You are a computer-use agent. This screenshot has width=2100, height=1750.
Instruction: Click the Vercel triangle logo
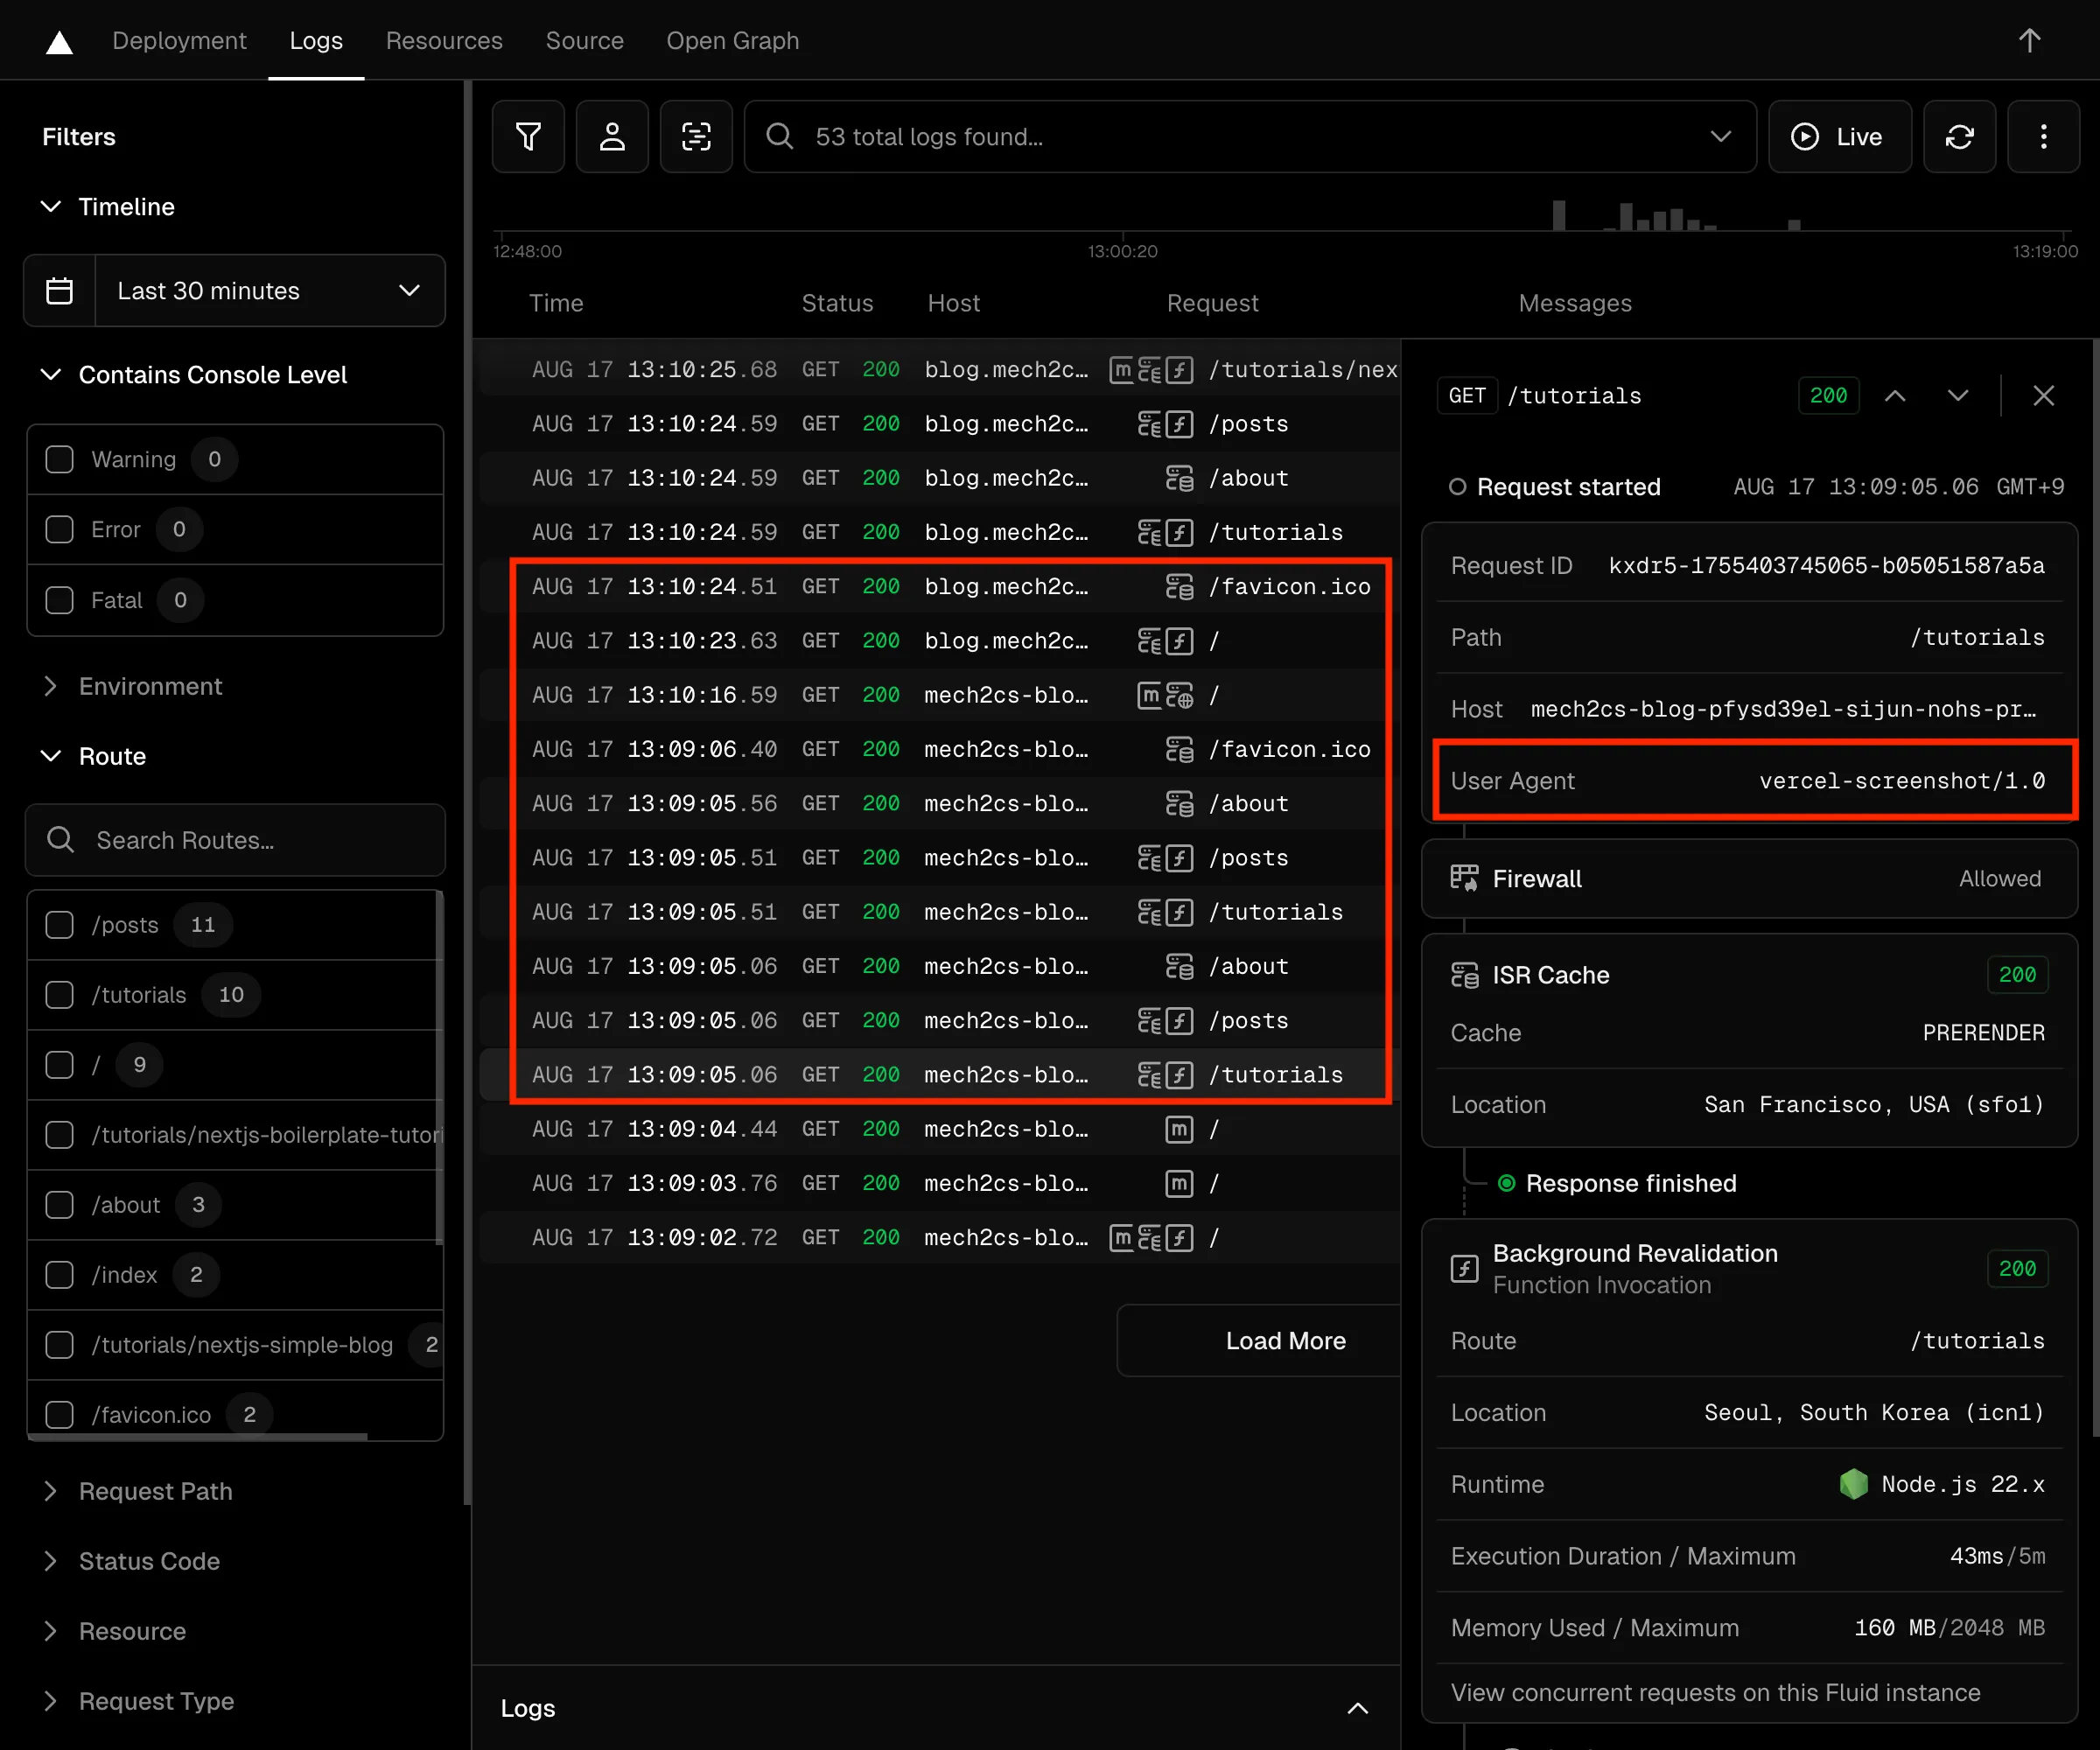(59, 41)
